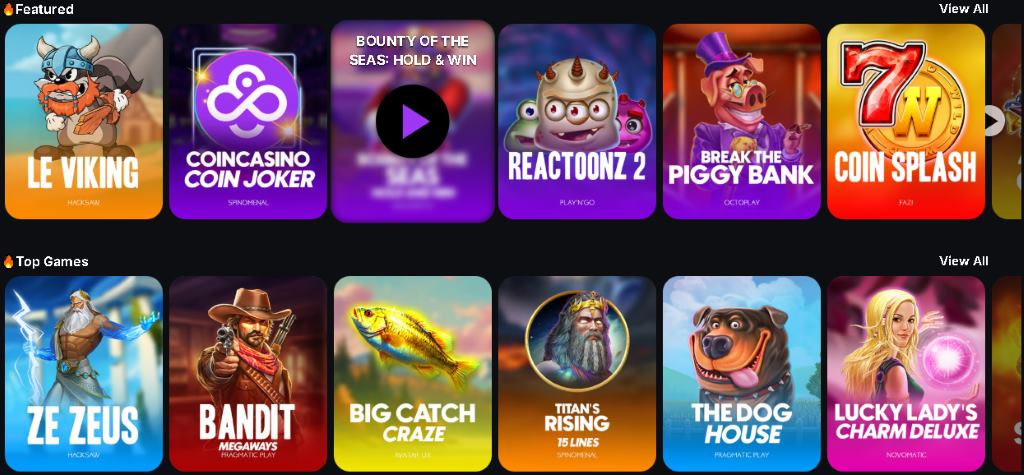Click the flame icon beside Featured heading
The width and height of the screenshot is (1024, 475).
point(8,9)
